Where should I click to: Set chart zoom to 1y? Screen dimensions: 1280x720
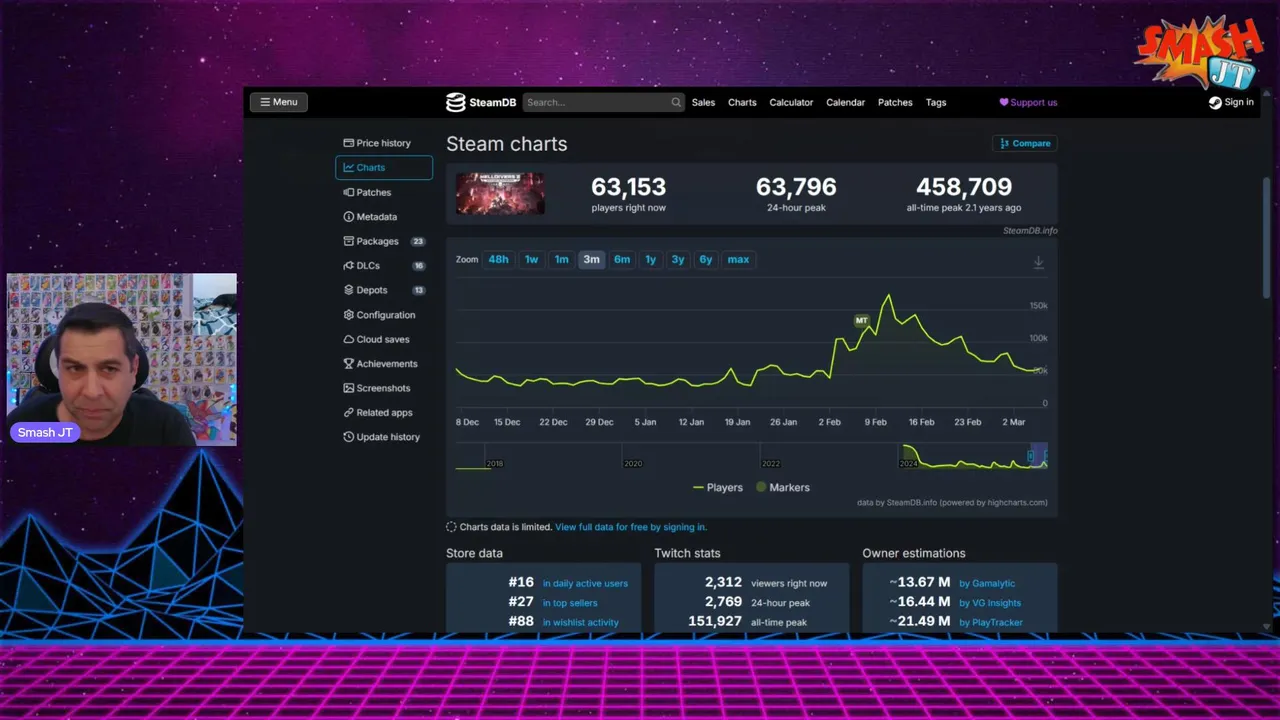[650, 259]
